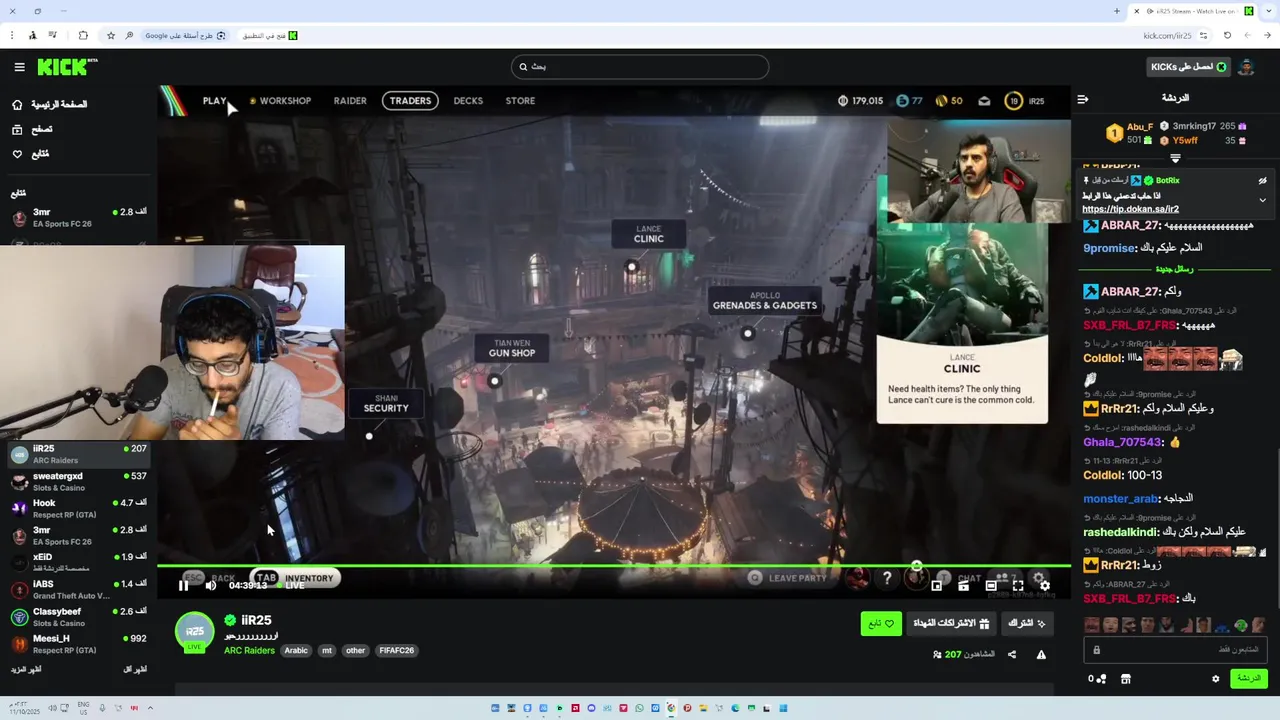Open the user profile avatar menu
This screenshot has height=720, width=1280.
1246,67
